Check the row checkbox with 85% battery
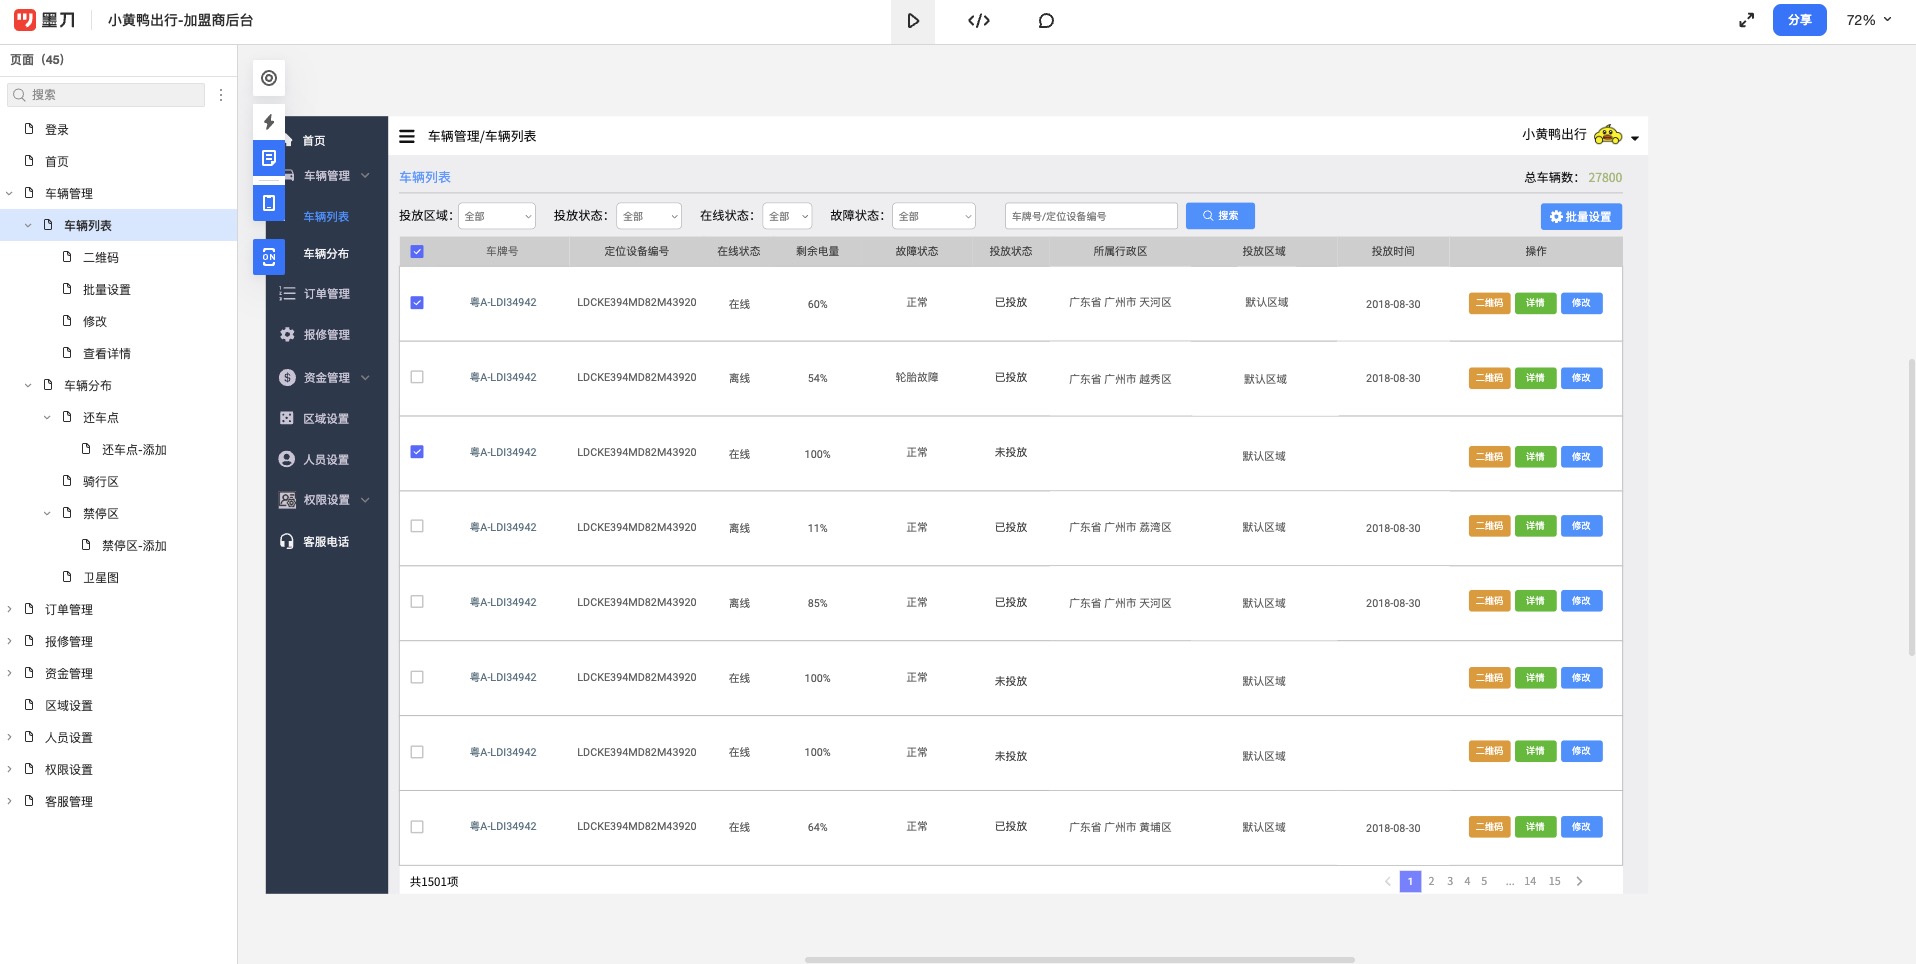Image resolution: width=1916 pixels, height=964 pixels. click(417, 602)
